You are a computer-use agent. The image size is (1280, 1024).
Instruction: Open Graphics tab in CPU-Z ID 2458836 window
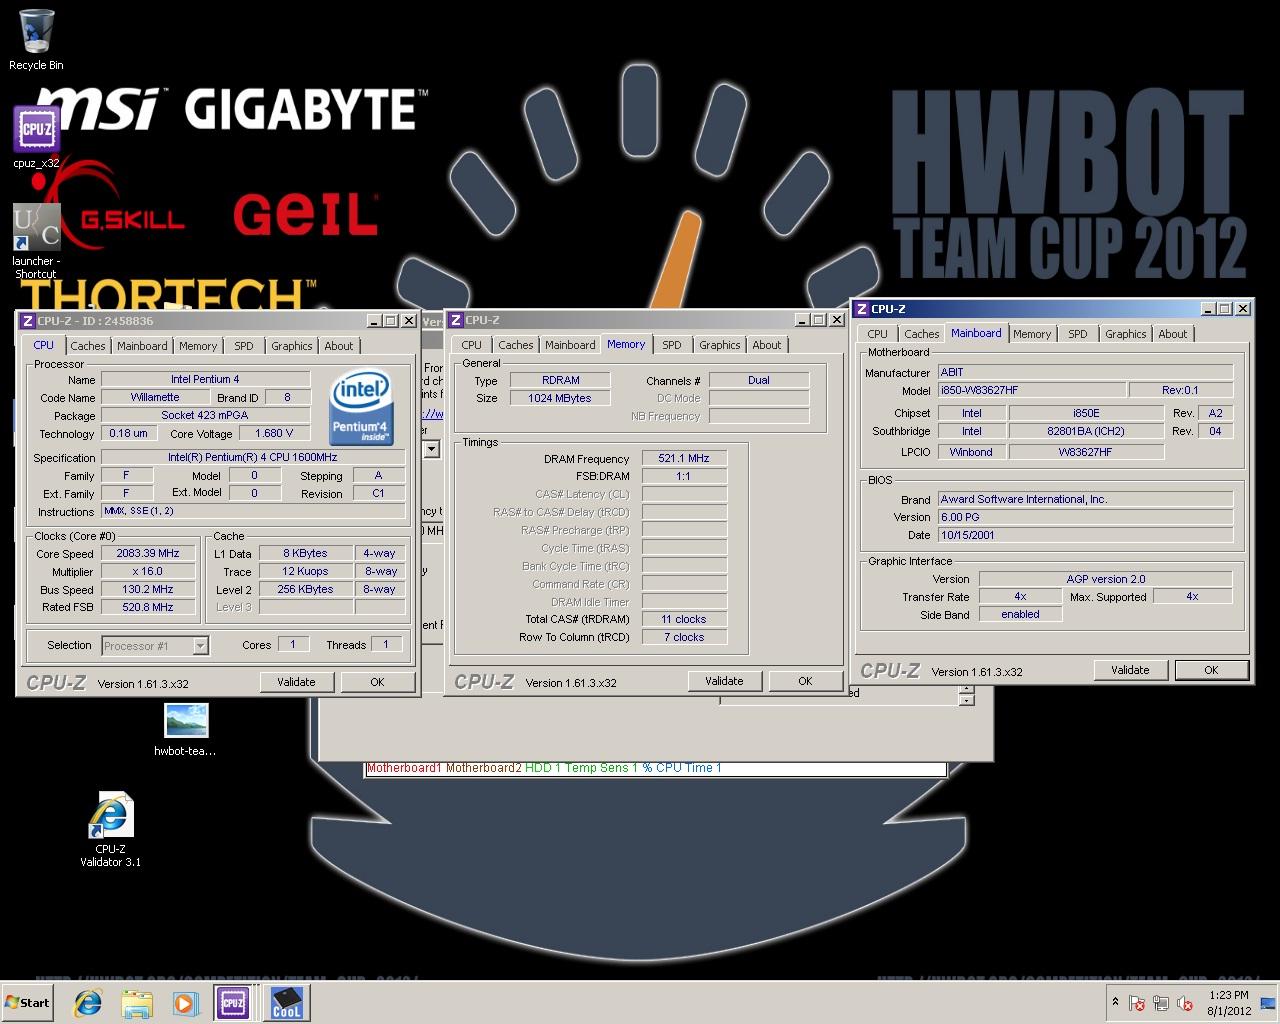tap(292, 346)
